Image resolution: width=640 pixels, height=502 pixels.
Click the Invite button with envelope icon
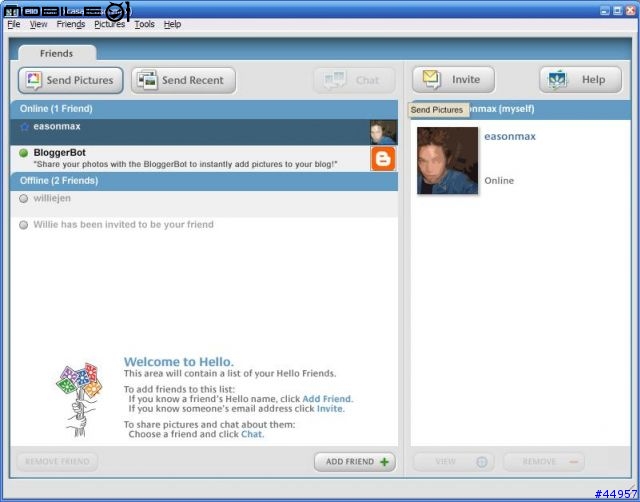453,80
